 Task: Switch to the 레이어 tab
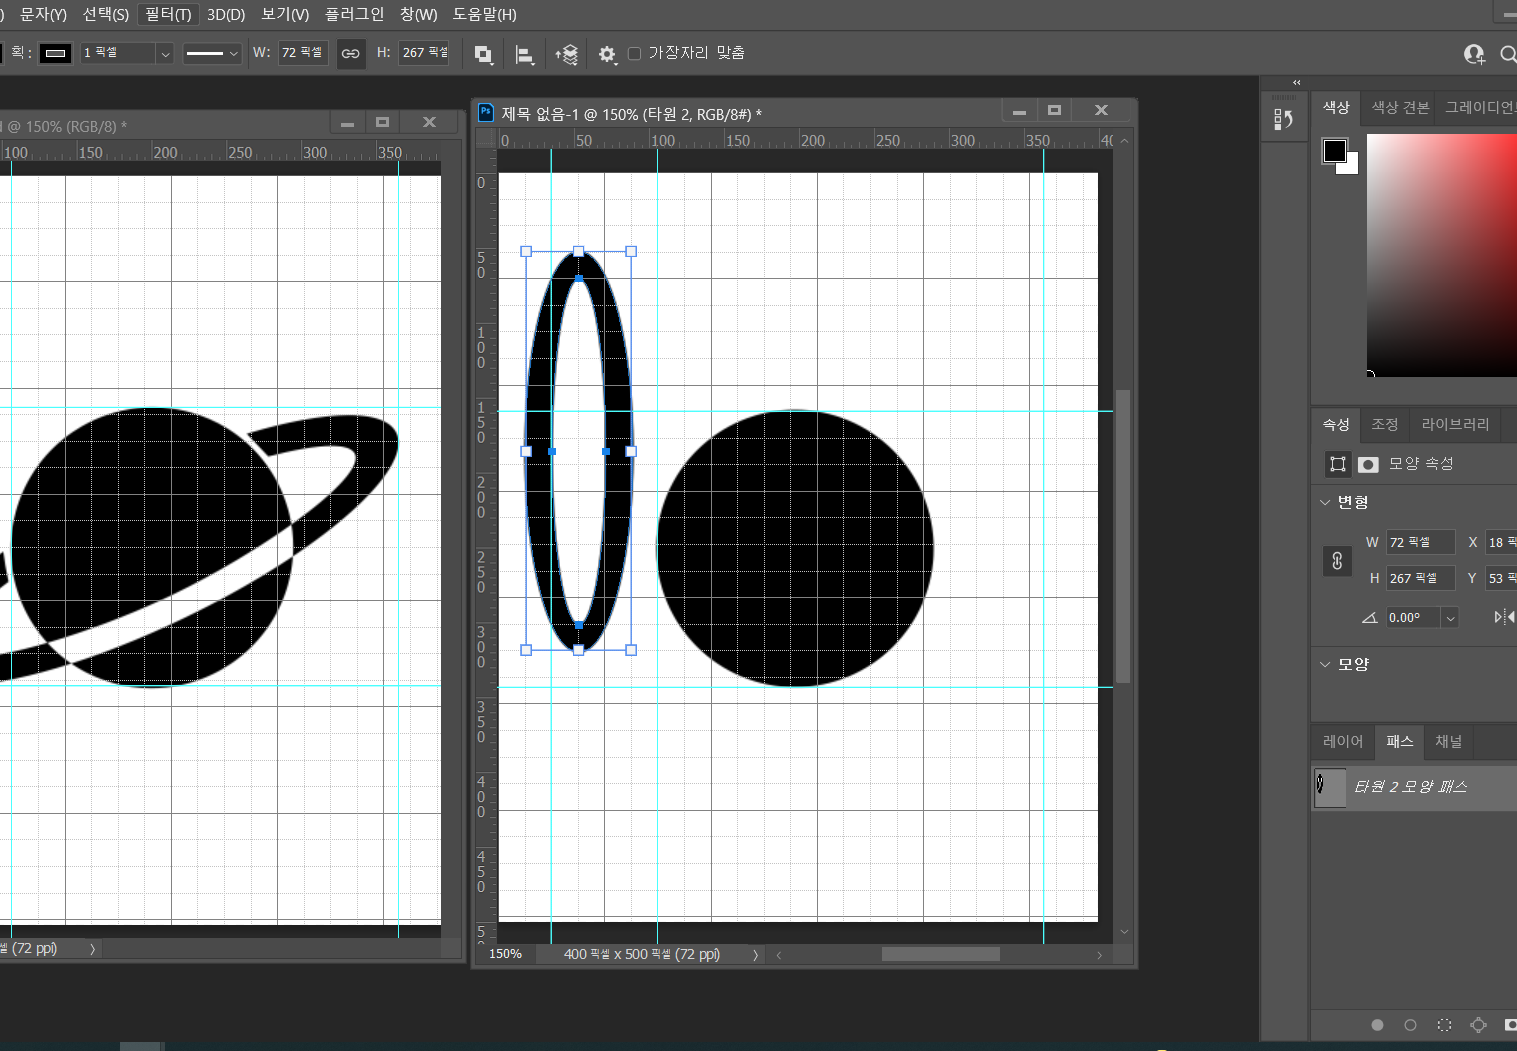click(1342, 741)
